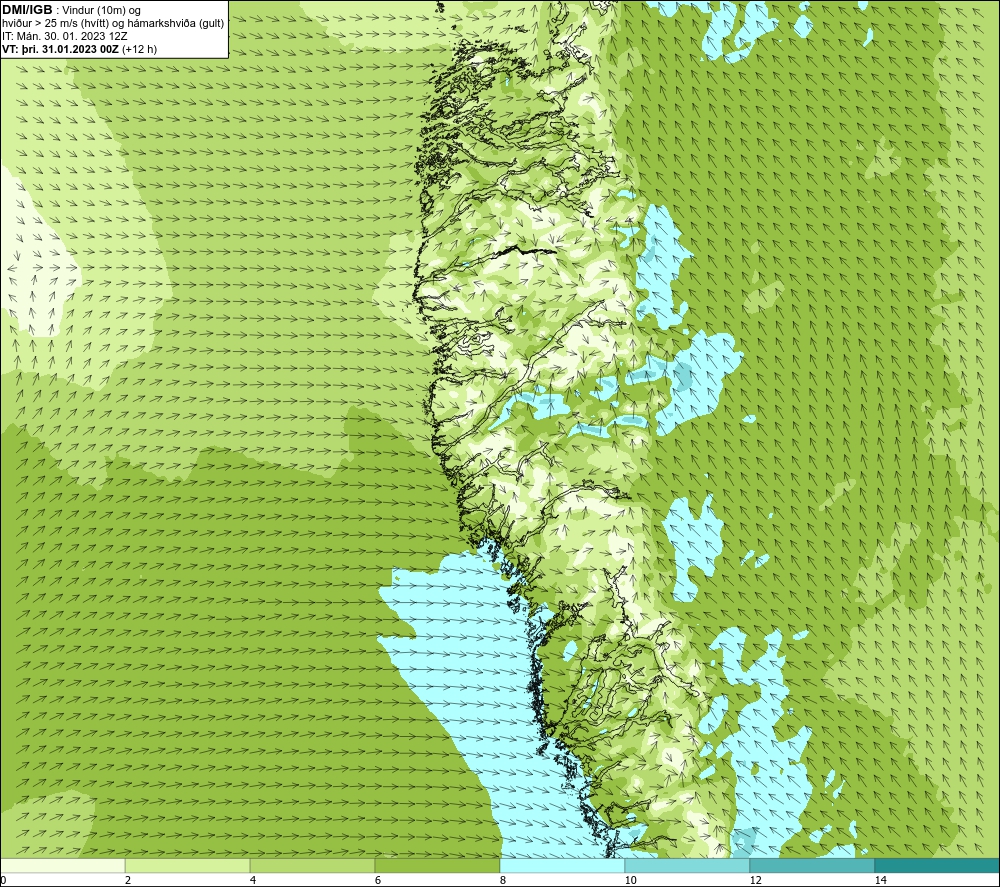Pick the 4–6 m/s green swatch

(312, 865)
